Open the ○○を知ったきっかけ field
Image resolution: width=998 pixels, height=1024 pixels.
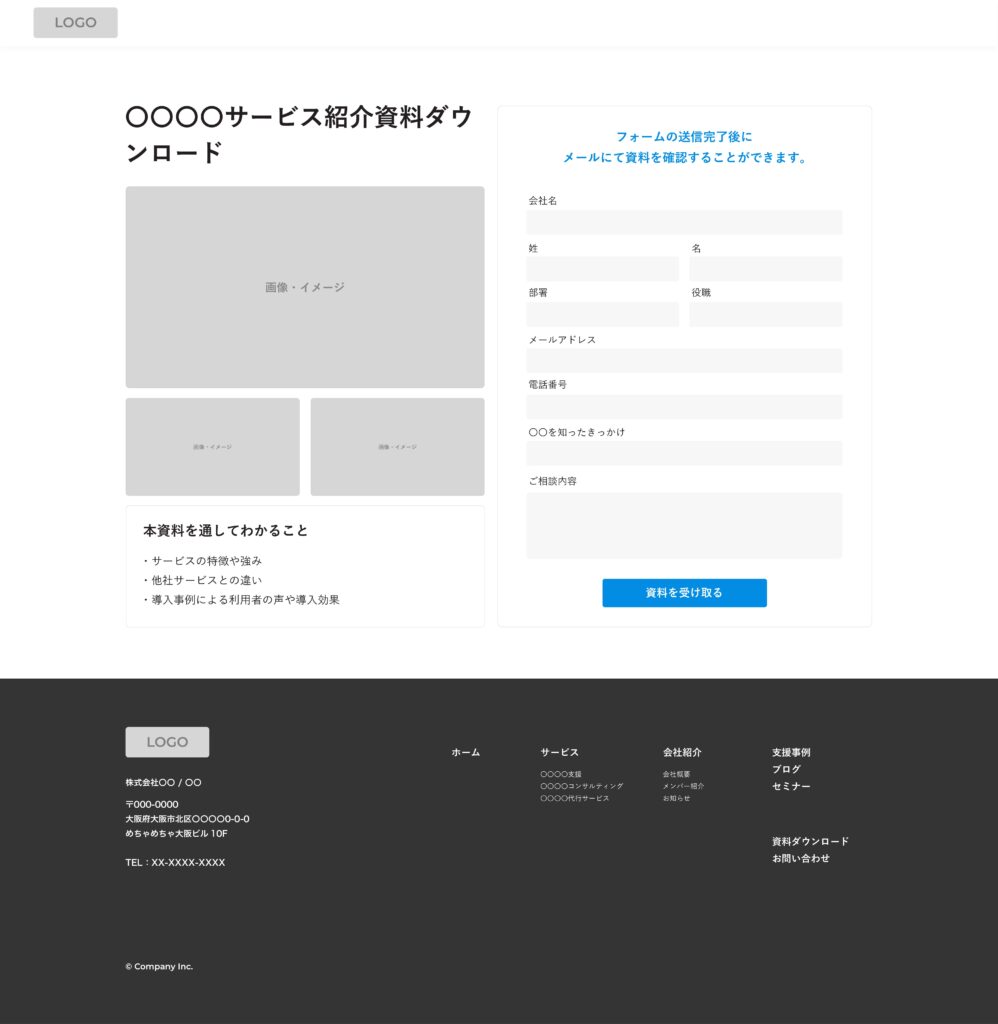684,453
